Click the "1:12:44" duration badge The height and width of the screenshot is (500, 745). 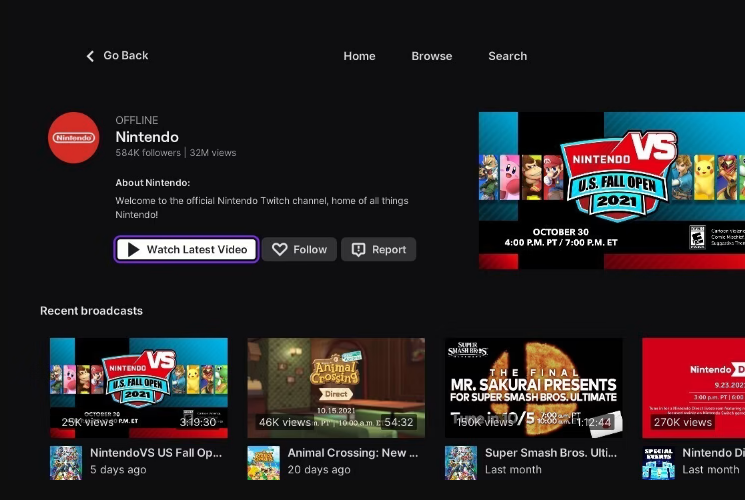[x=593, y=422]
